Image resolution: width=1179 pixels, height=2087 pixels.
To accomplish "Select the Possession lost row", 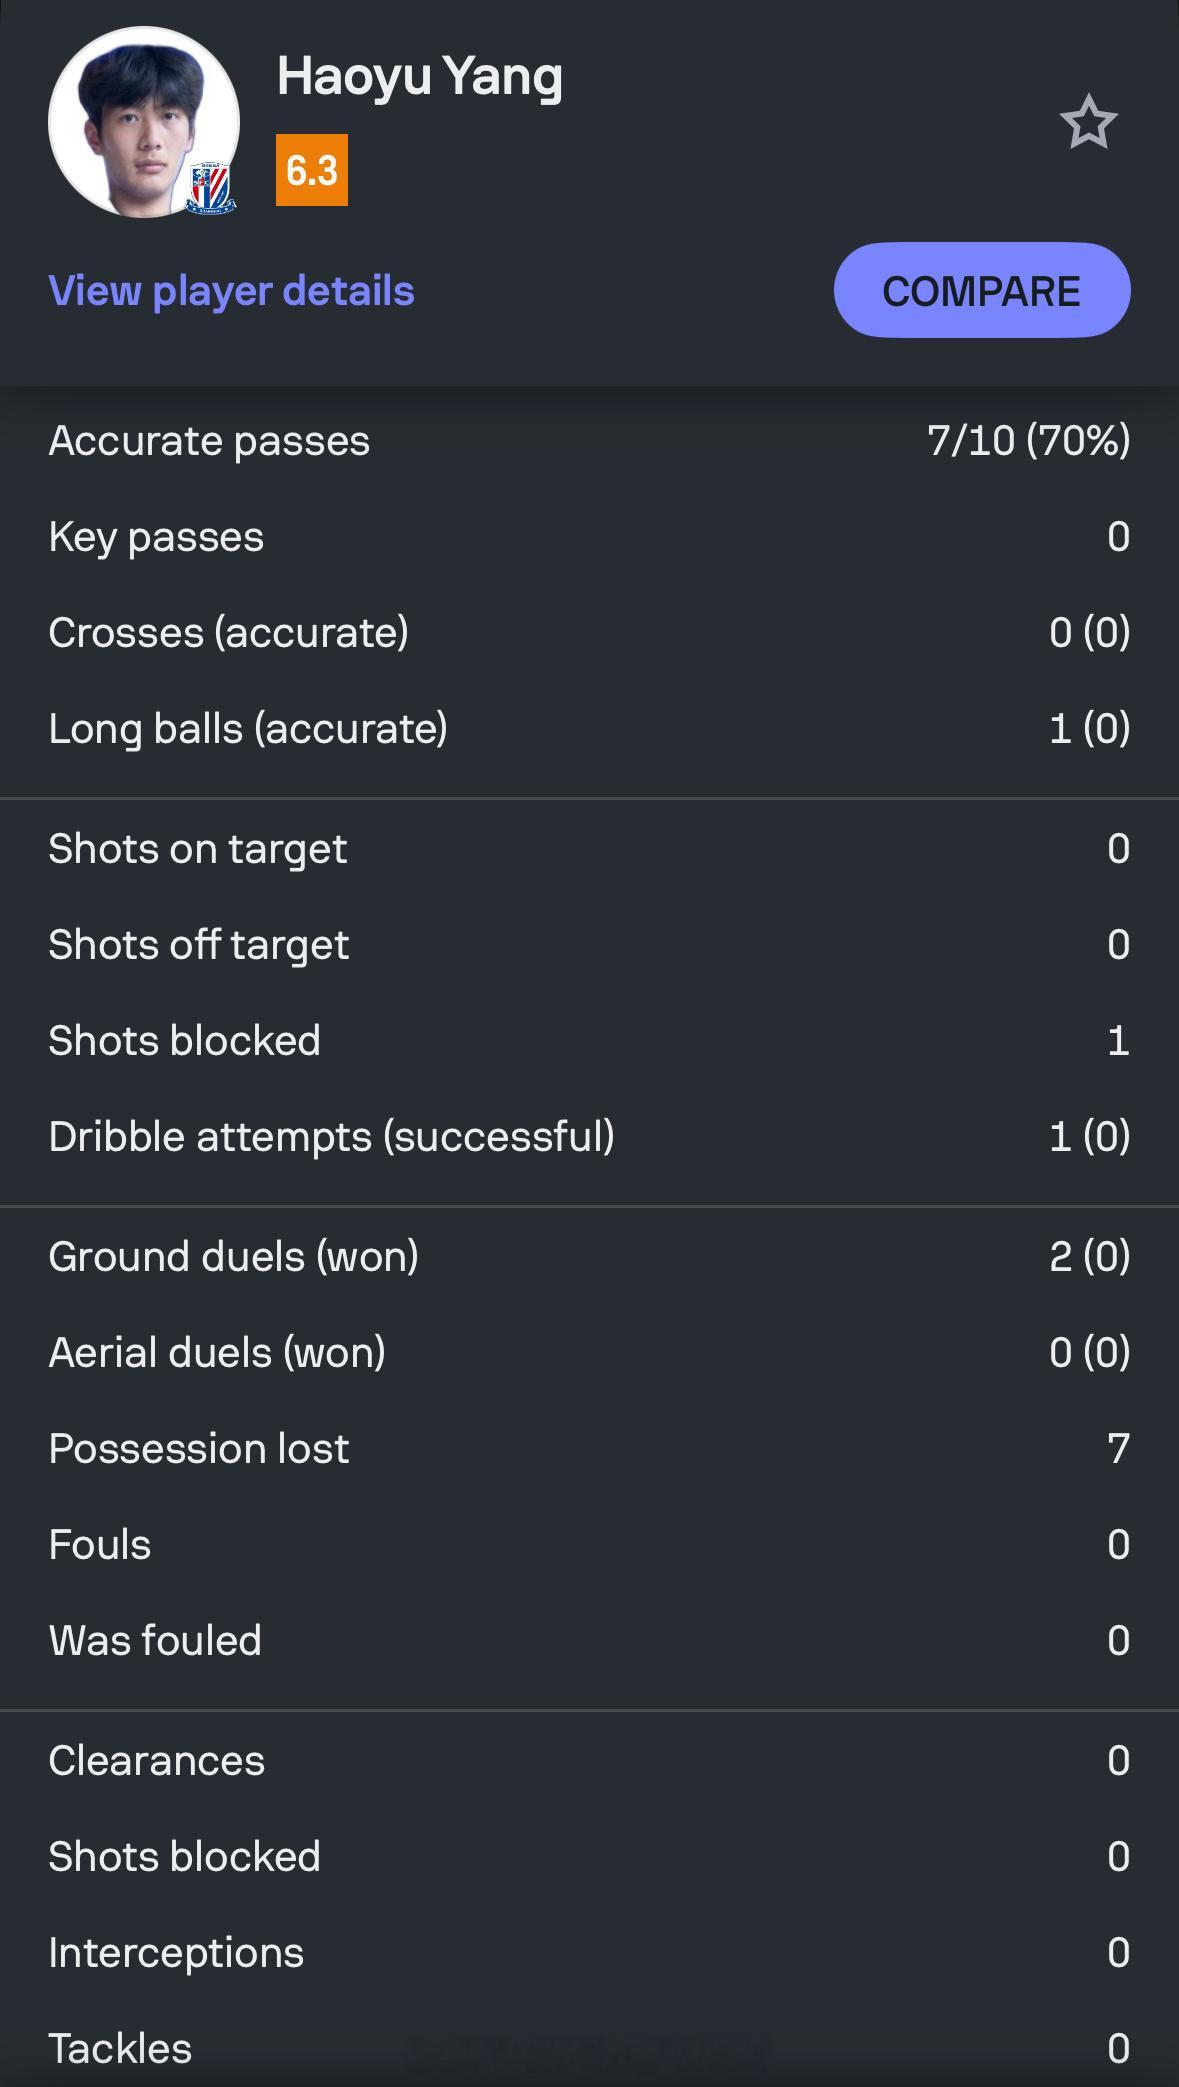I will [x=589, y=1449].
